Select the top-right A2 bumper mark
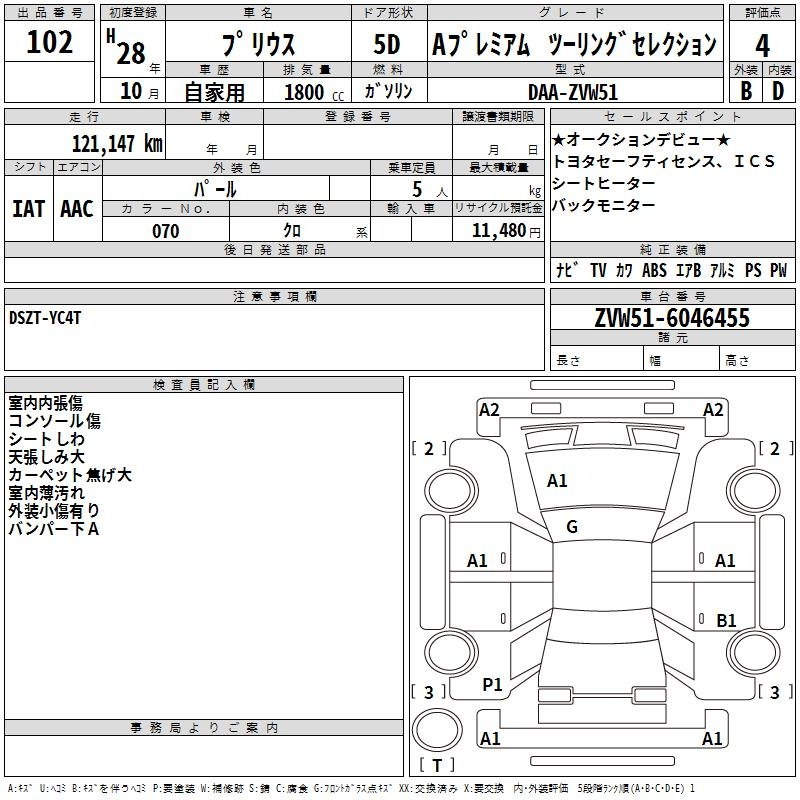800x800 pixels. [x=713, y=410]
